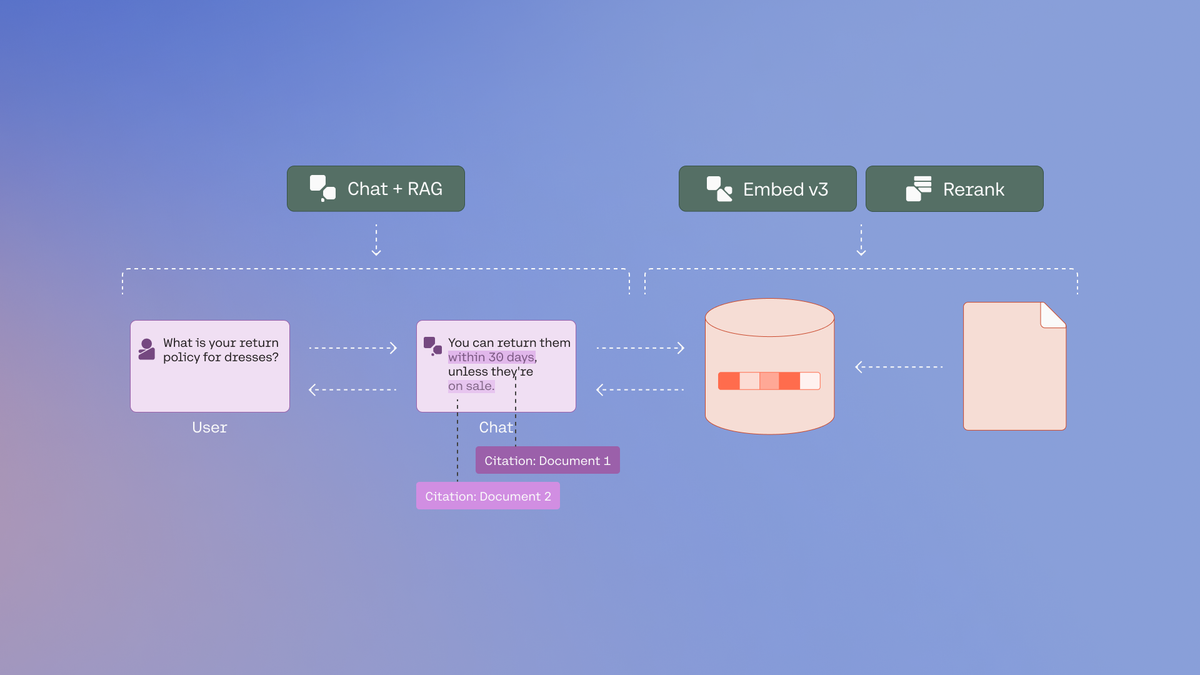Screen dimensions: 1200x675
Task: Click the dashed arrow below Chat + RAG
Action: (x=376, y=238)
